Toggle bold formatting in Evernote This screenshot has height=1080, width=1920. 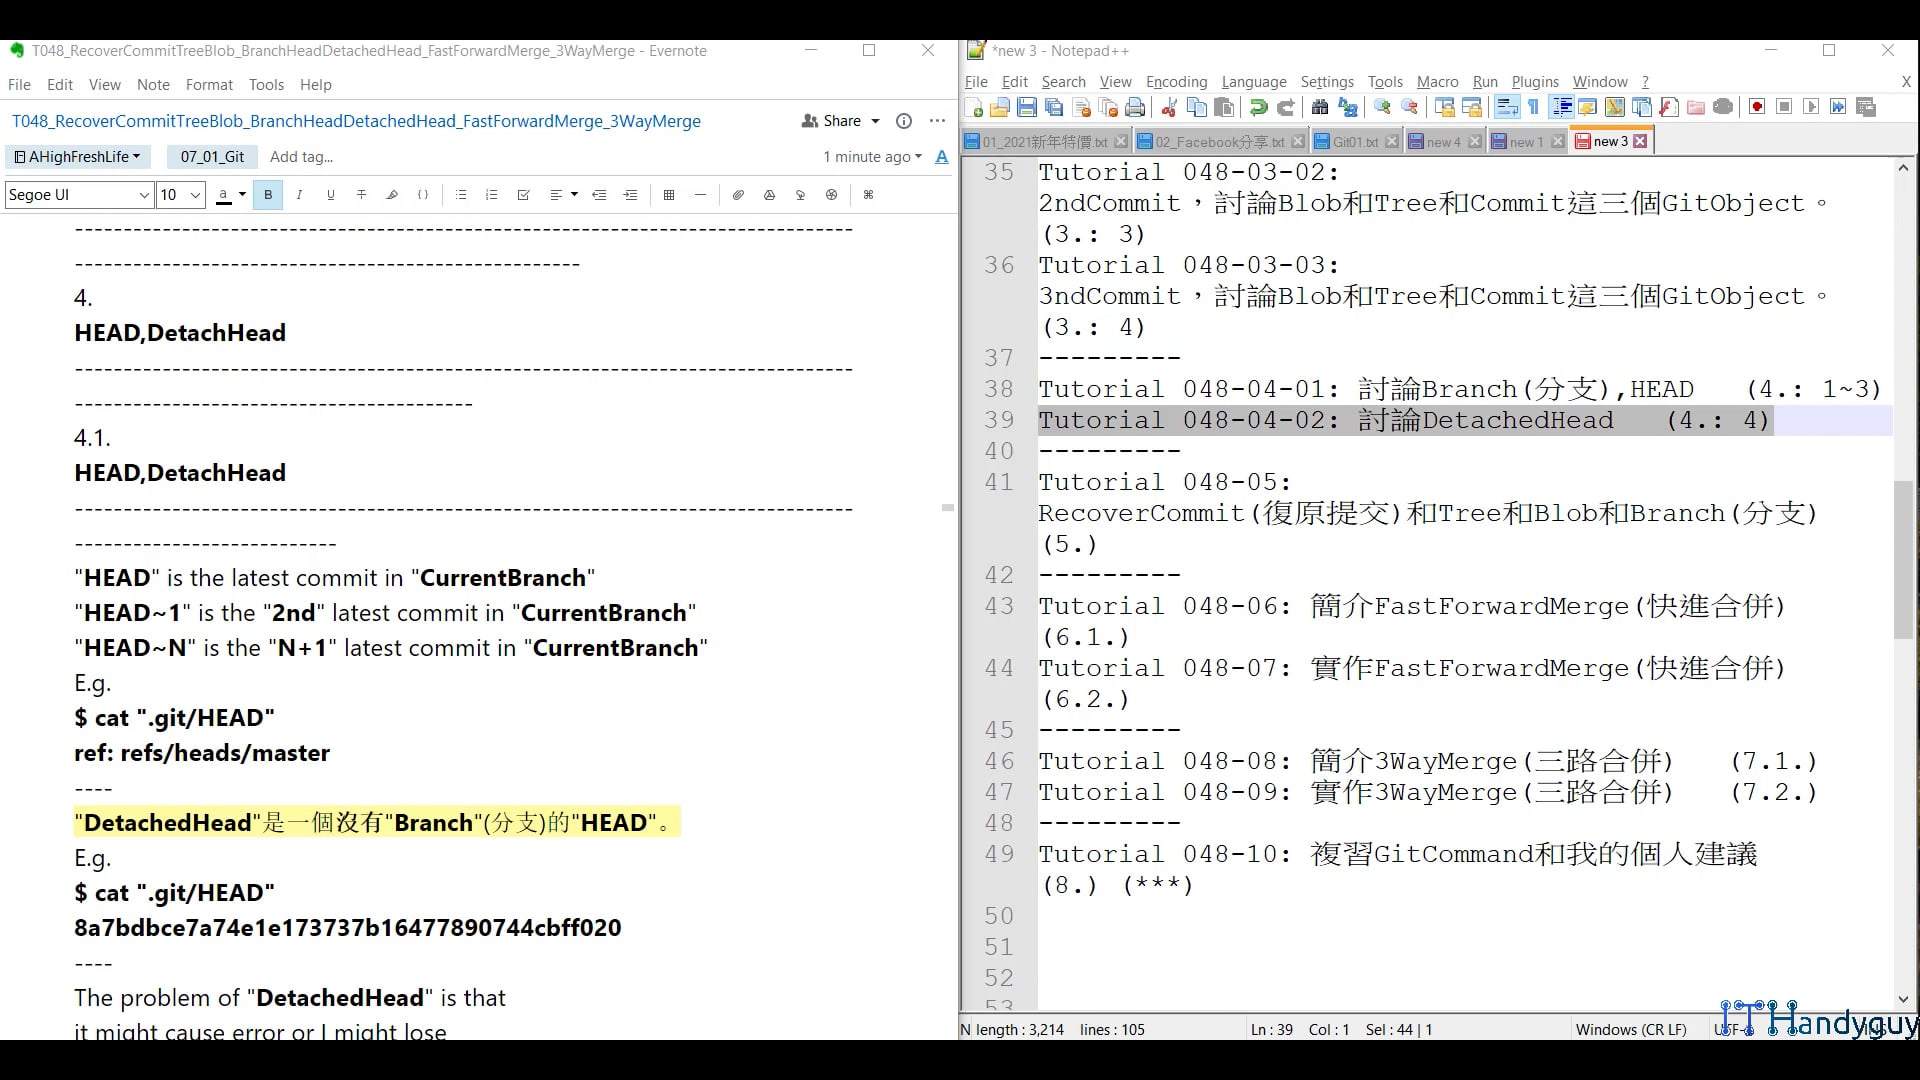click(x=268, y=195)
